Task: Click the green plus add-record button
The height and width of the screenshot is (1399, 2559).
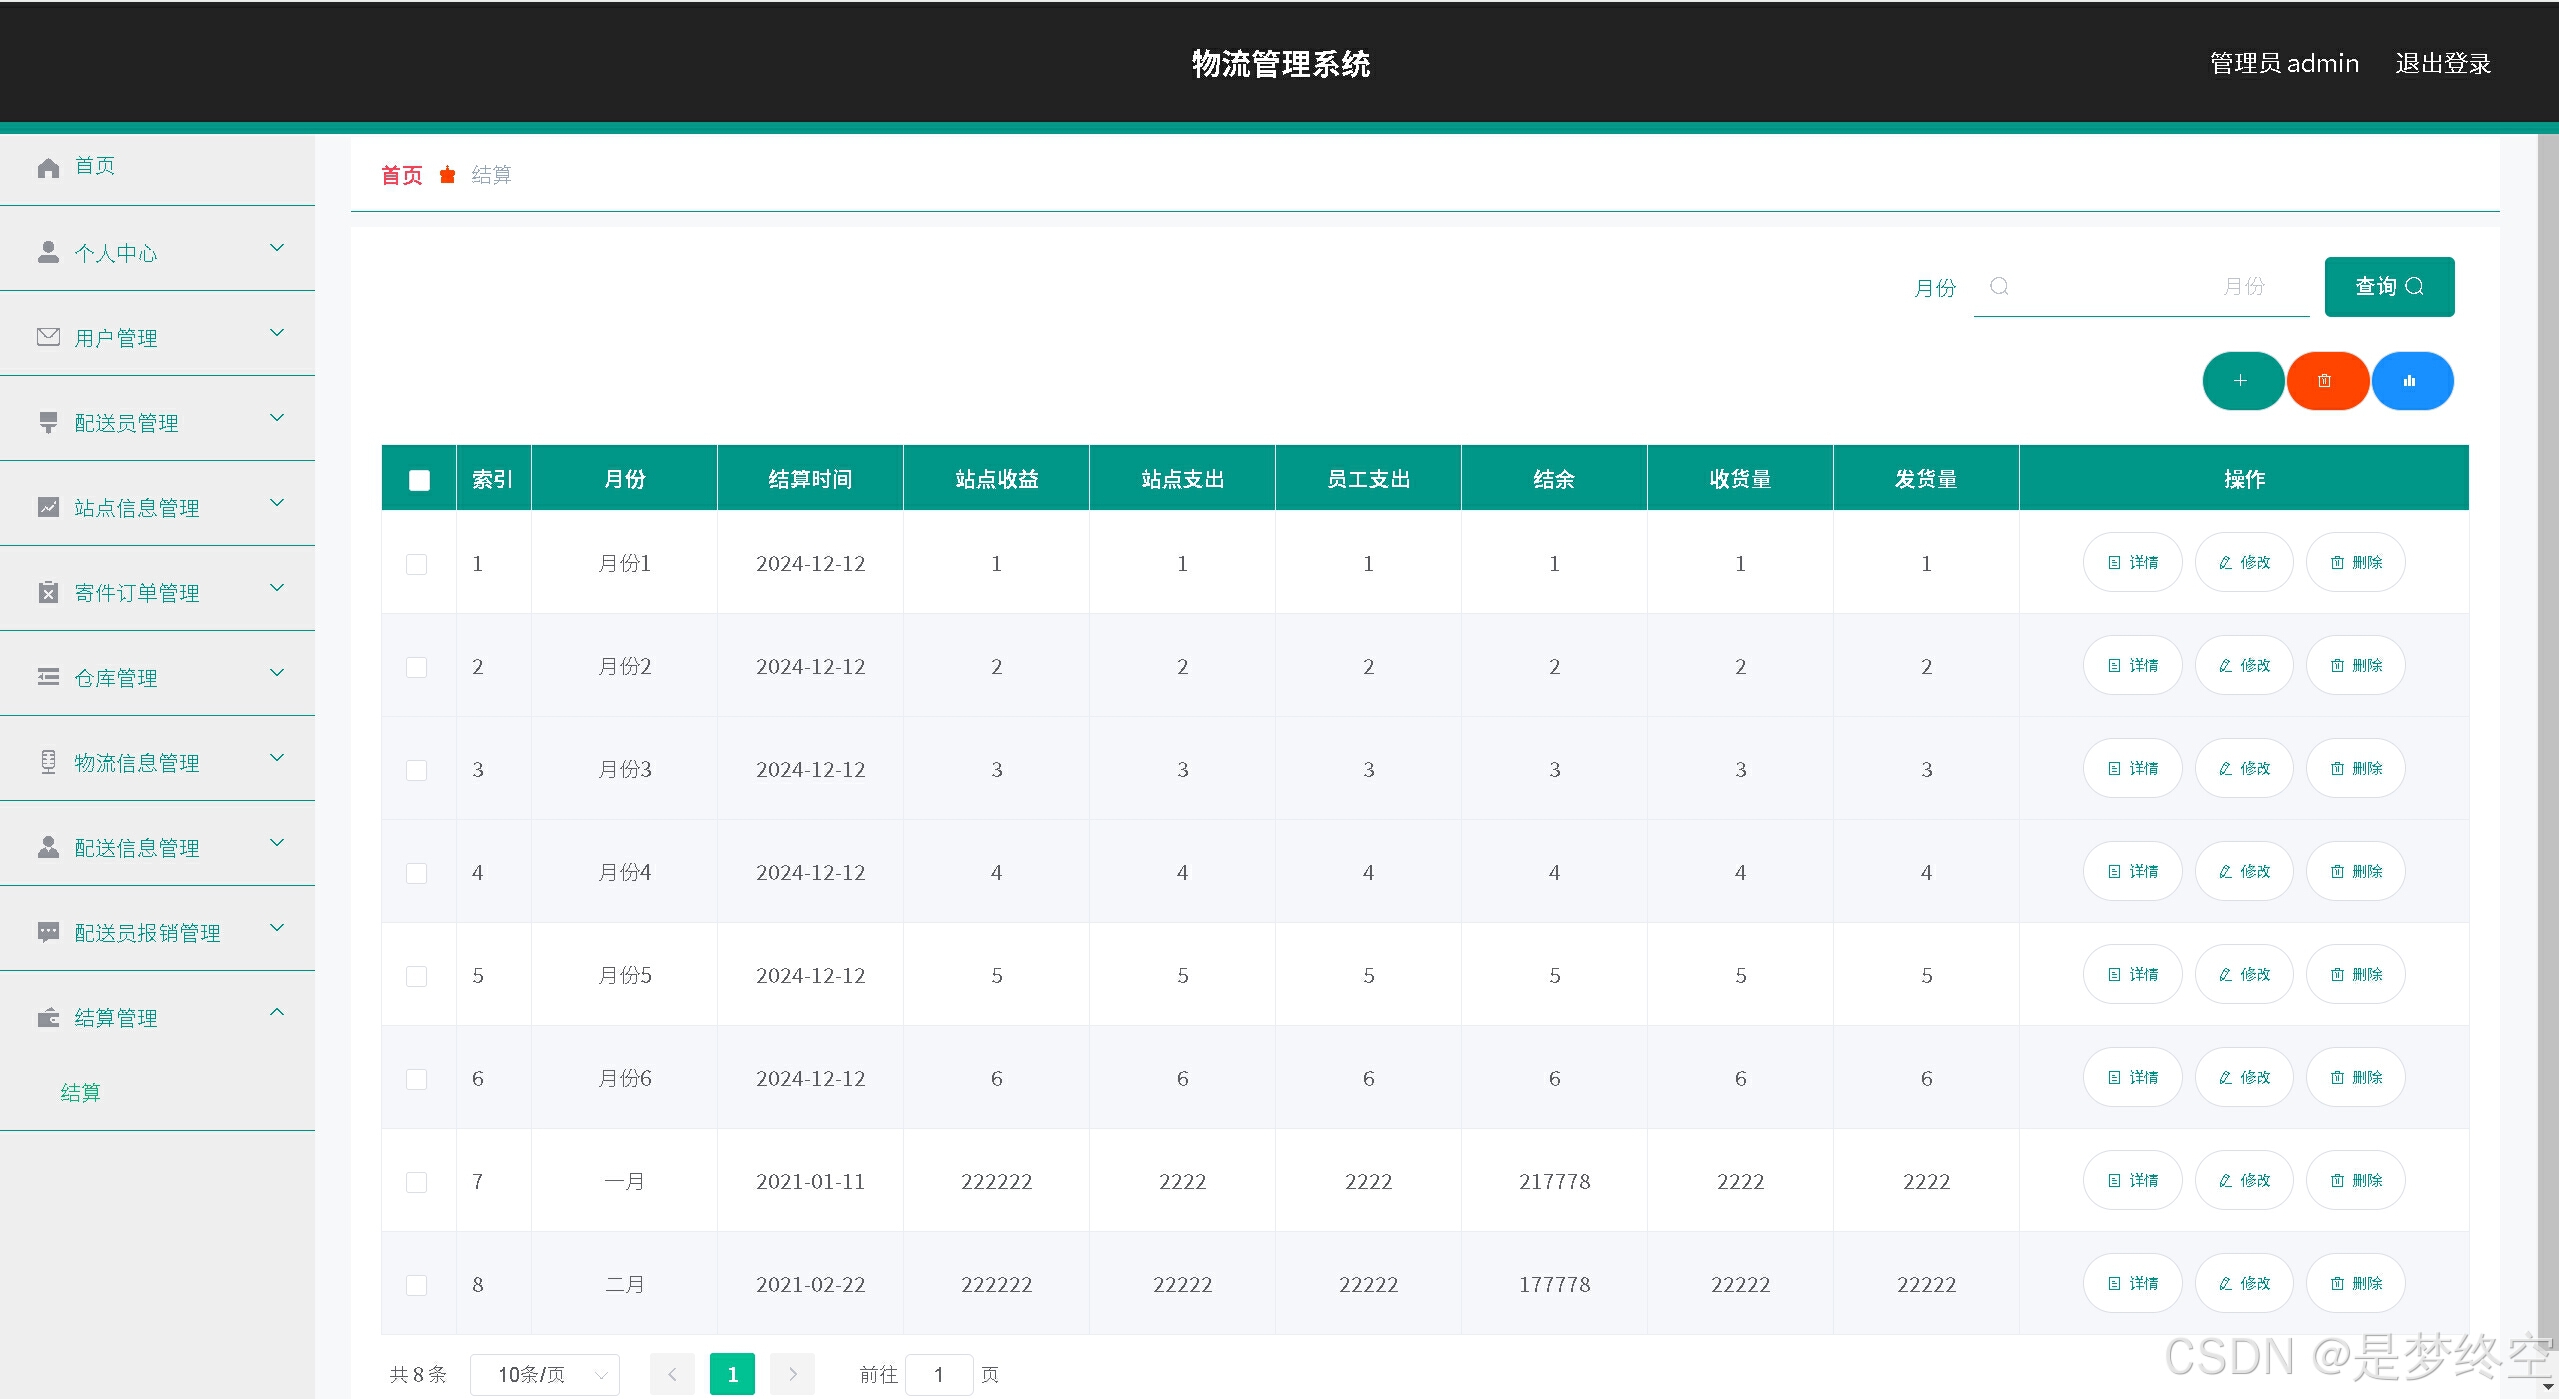Action: point(2241,381)
